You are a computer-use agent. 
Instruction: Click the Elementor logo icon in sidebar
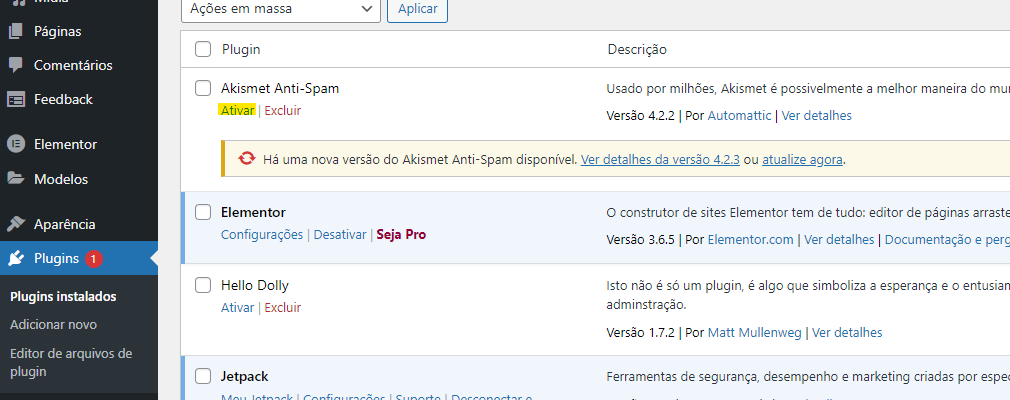(x=16, y=144)
